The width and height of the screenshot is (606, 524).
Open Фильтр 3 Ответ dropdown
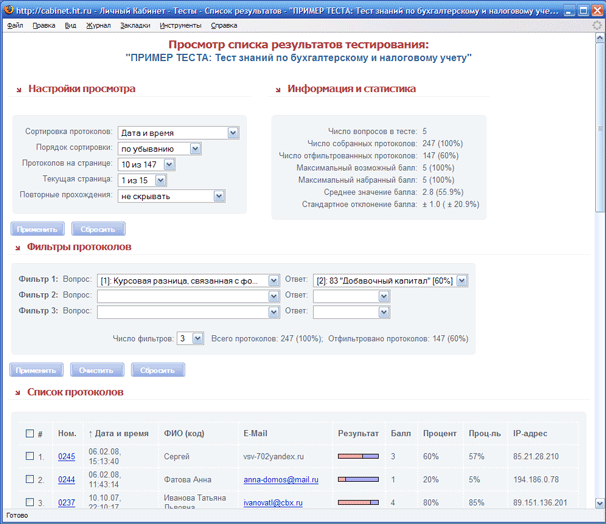click(x=351, y=312)
